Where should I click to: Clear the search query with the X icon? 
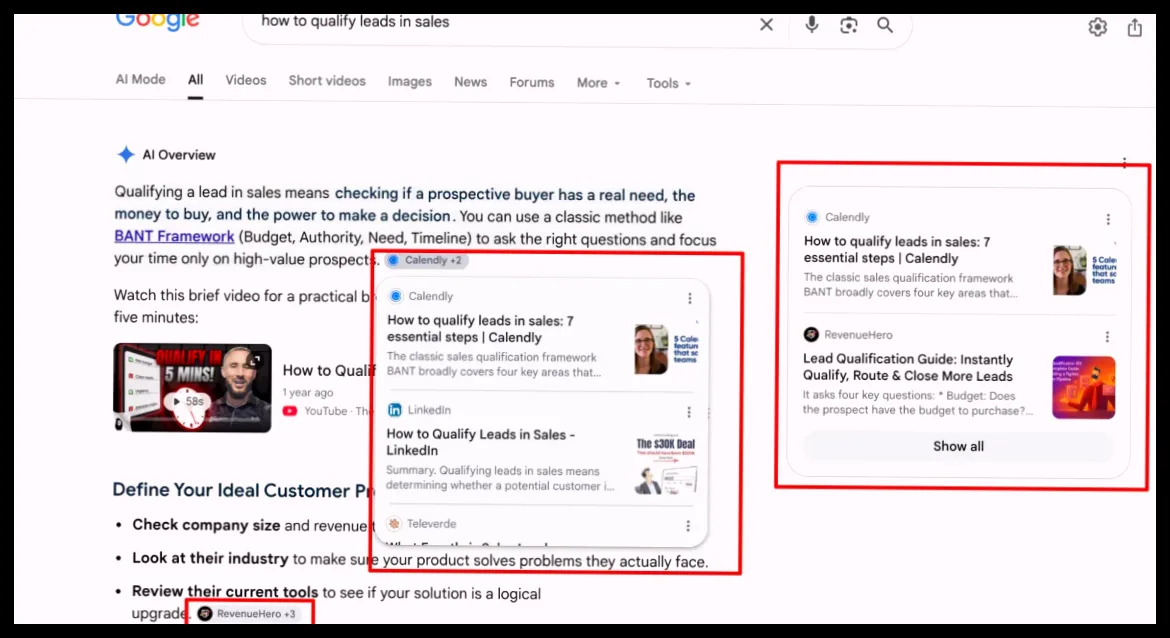tap(766, 25)
